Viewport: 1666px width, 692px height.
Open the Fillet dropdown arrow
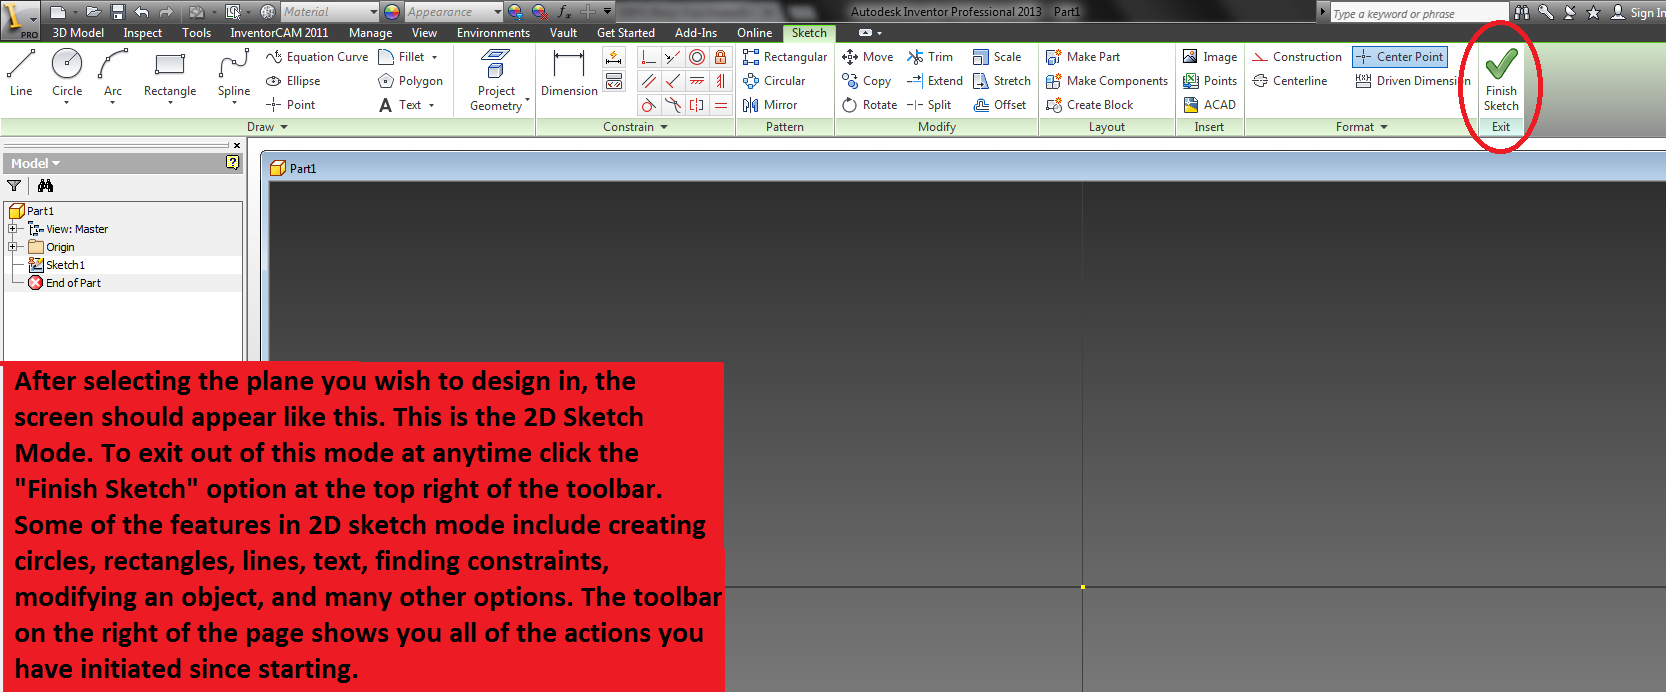point(435,57)
